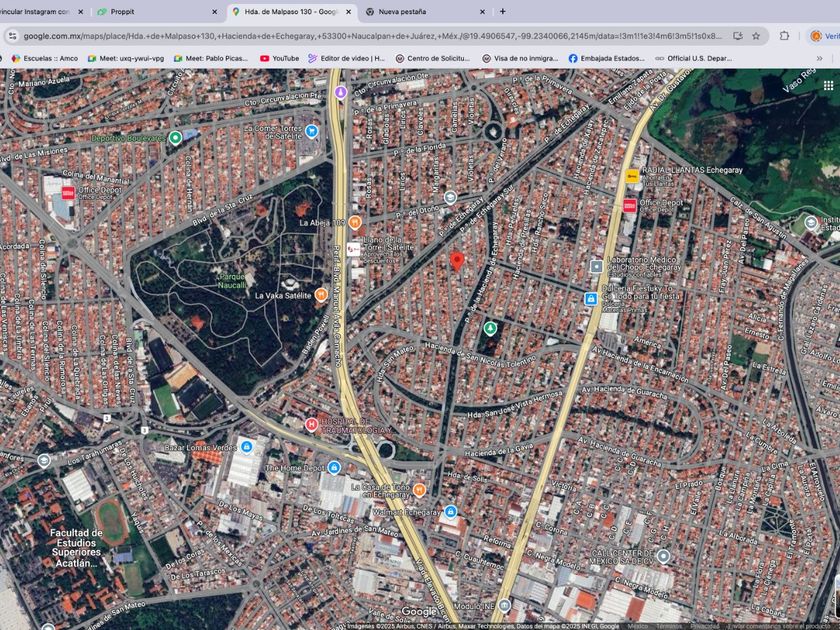Open the Google apps grid icon
The image size is (840, 630).
coord(828,85)
